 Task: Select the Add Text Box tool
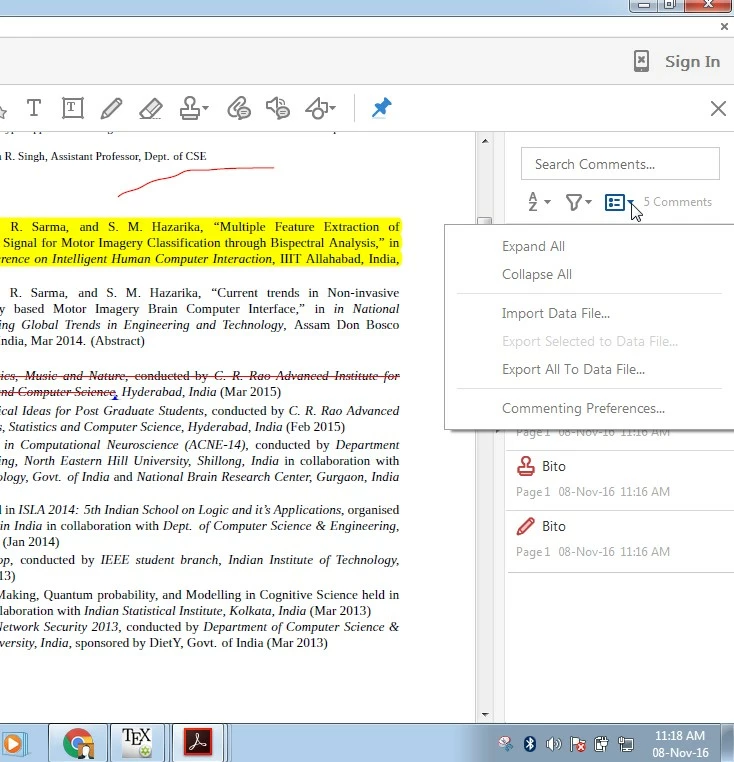tap(72, 108)
